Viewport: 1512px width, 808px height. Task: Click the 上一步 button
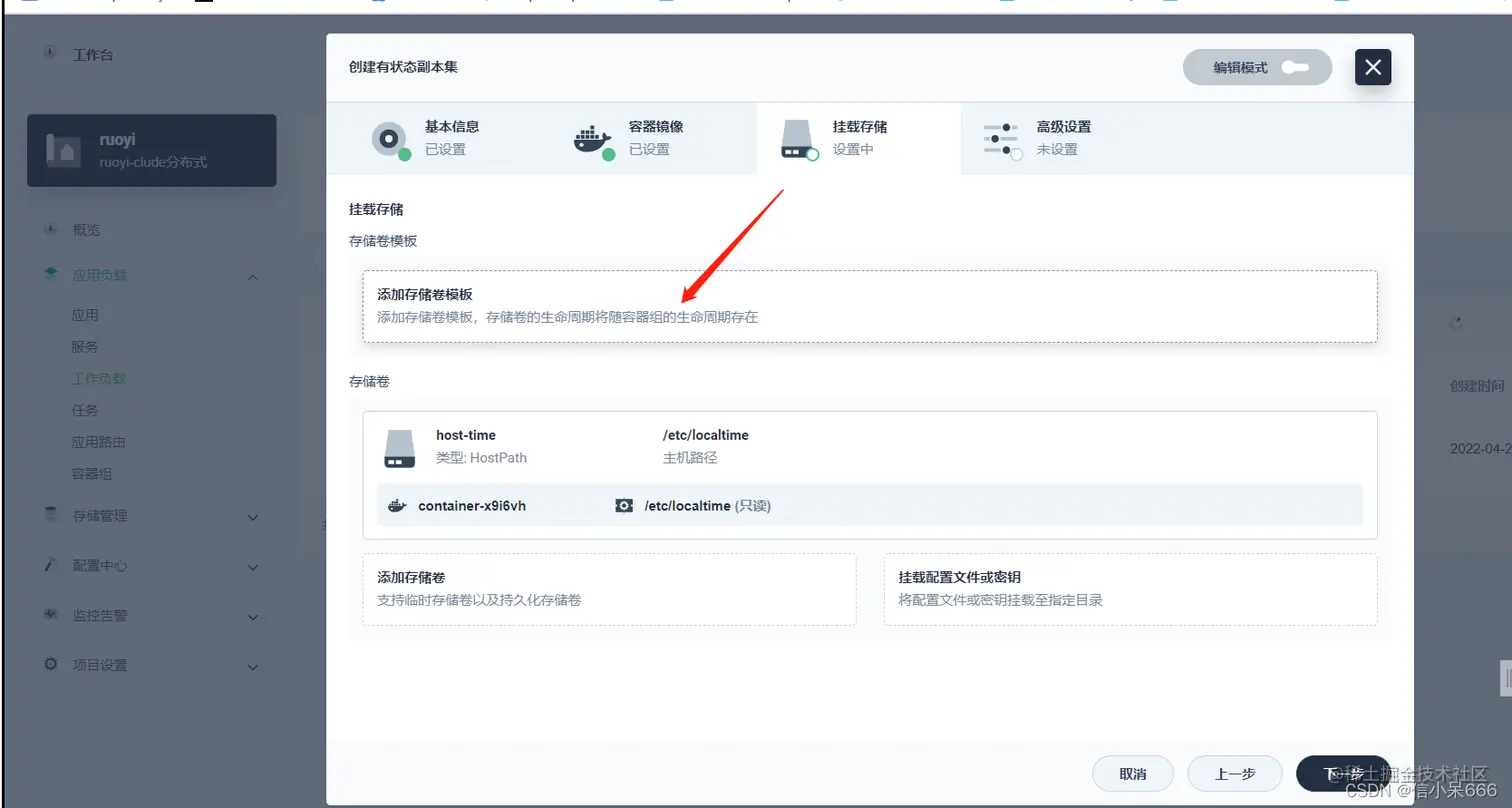[1235, 774]
